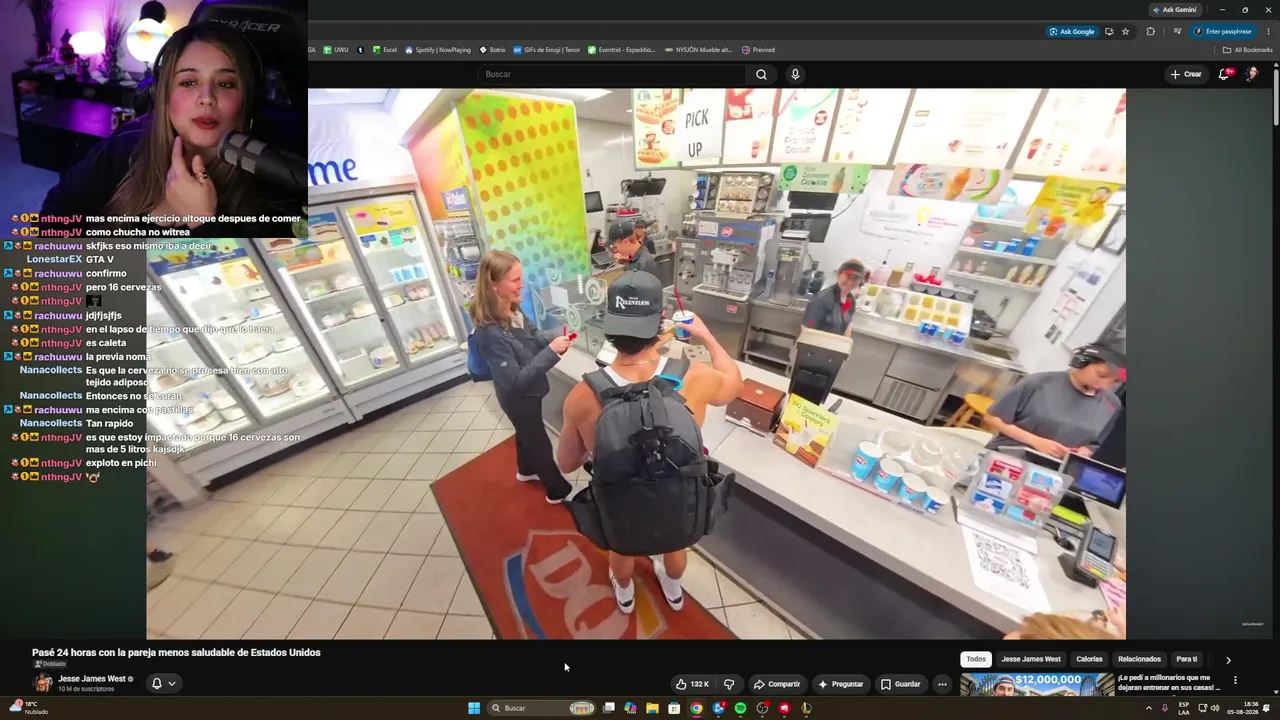Click into the YouTube Buscar search field
Screen dimensions: 1280x720
coord(612,74)
